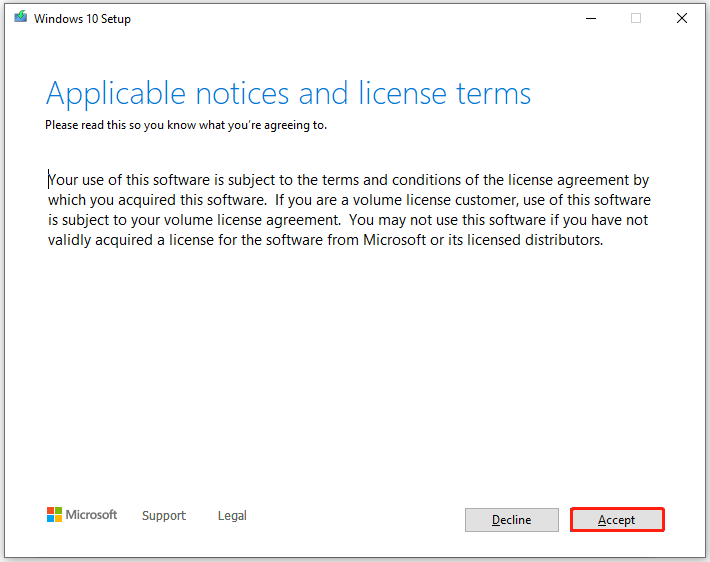Open the Legal link
This screenshot has height=562, width=710.
point(232,515)
